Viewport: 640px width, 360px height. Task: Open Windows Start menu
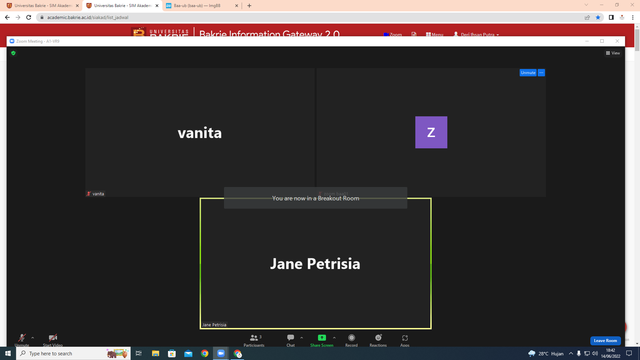point(8,353)
